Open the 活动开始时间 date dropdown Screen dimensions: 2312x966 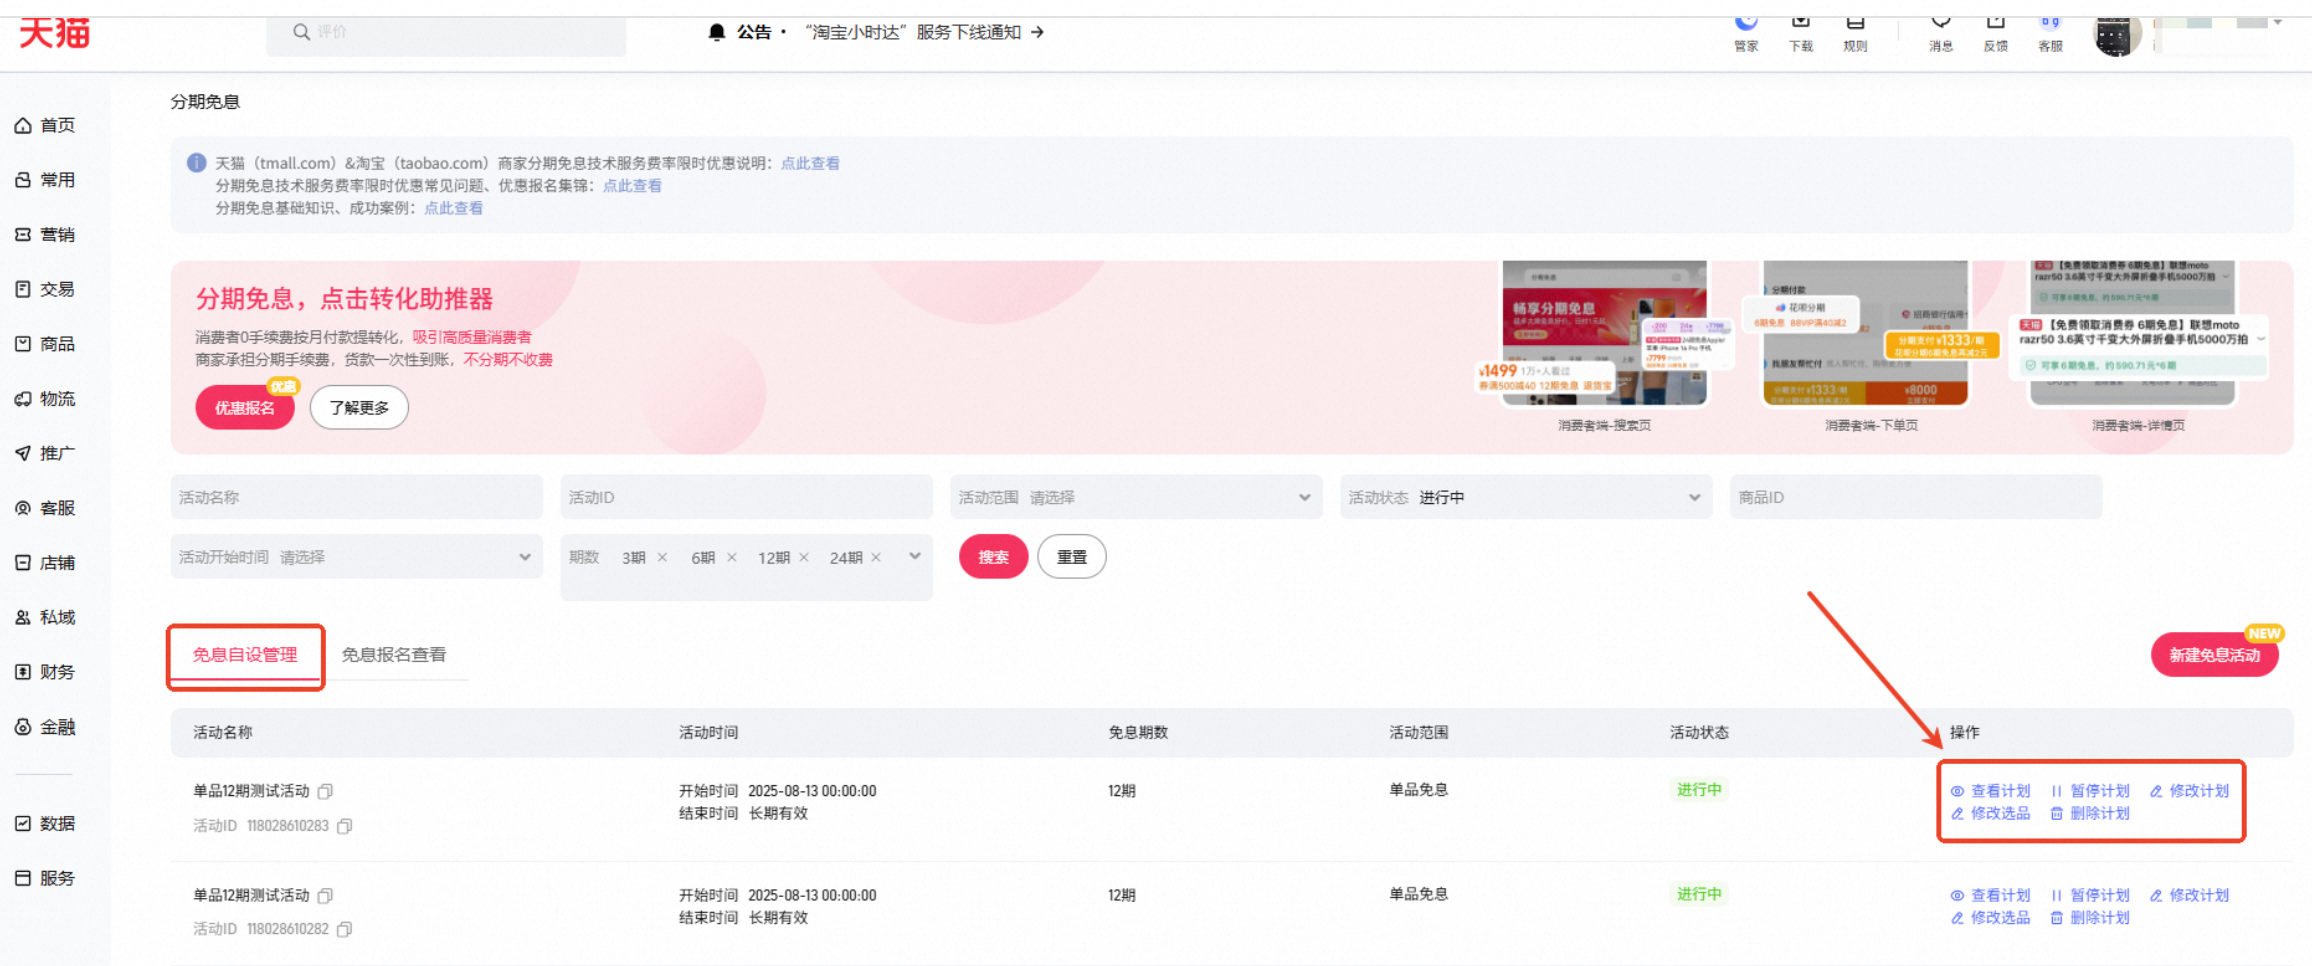[x=356, y=557]
